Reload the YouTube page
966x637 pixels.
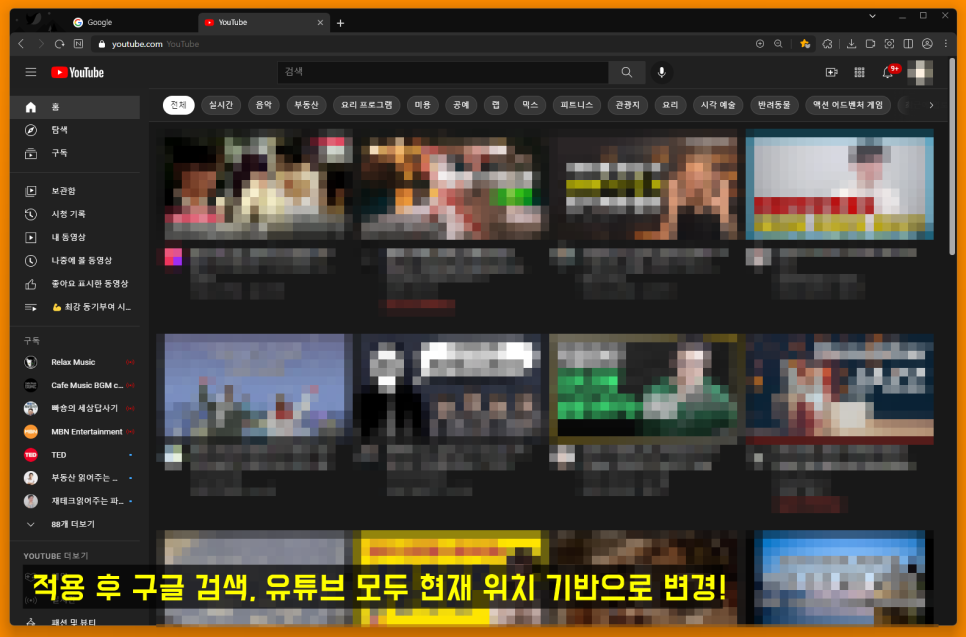coord(60,44)
